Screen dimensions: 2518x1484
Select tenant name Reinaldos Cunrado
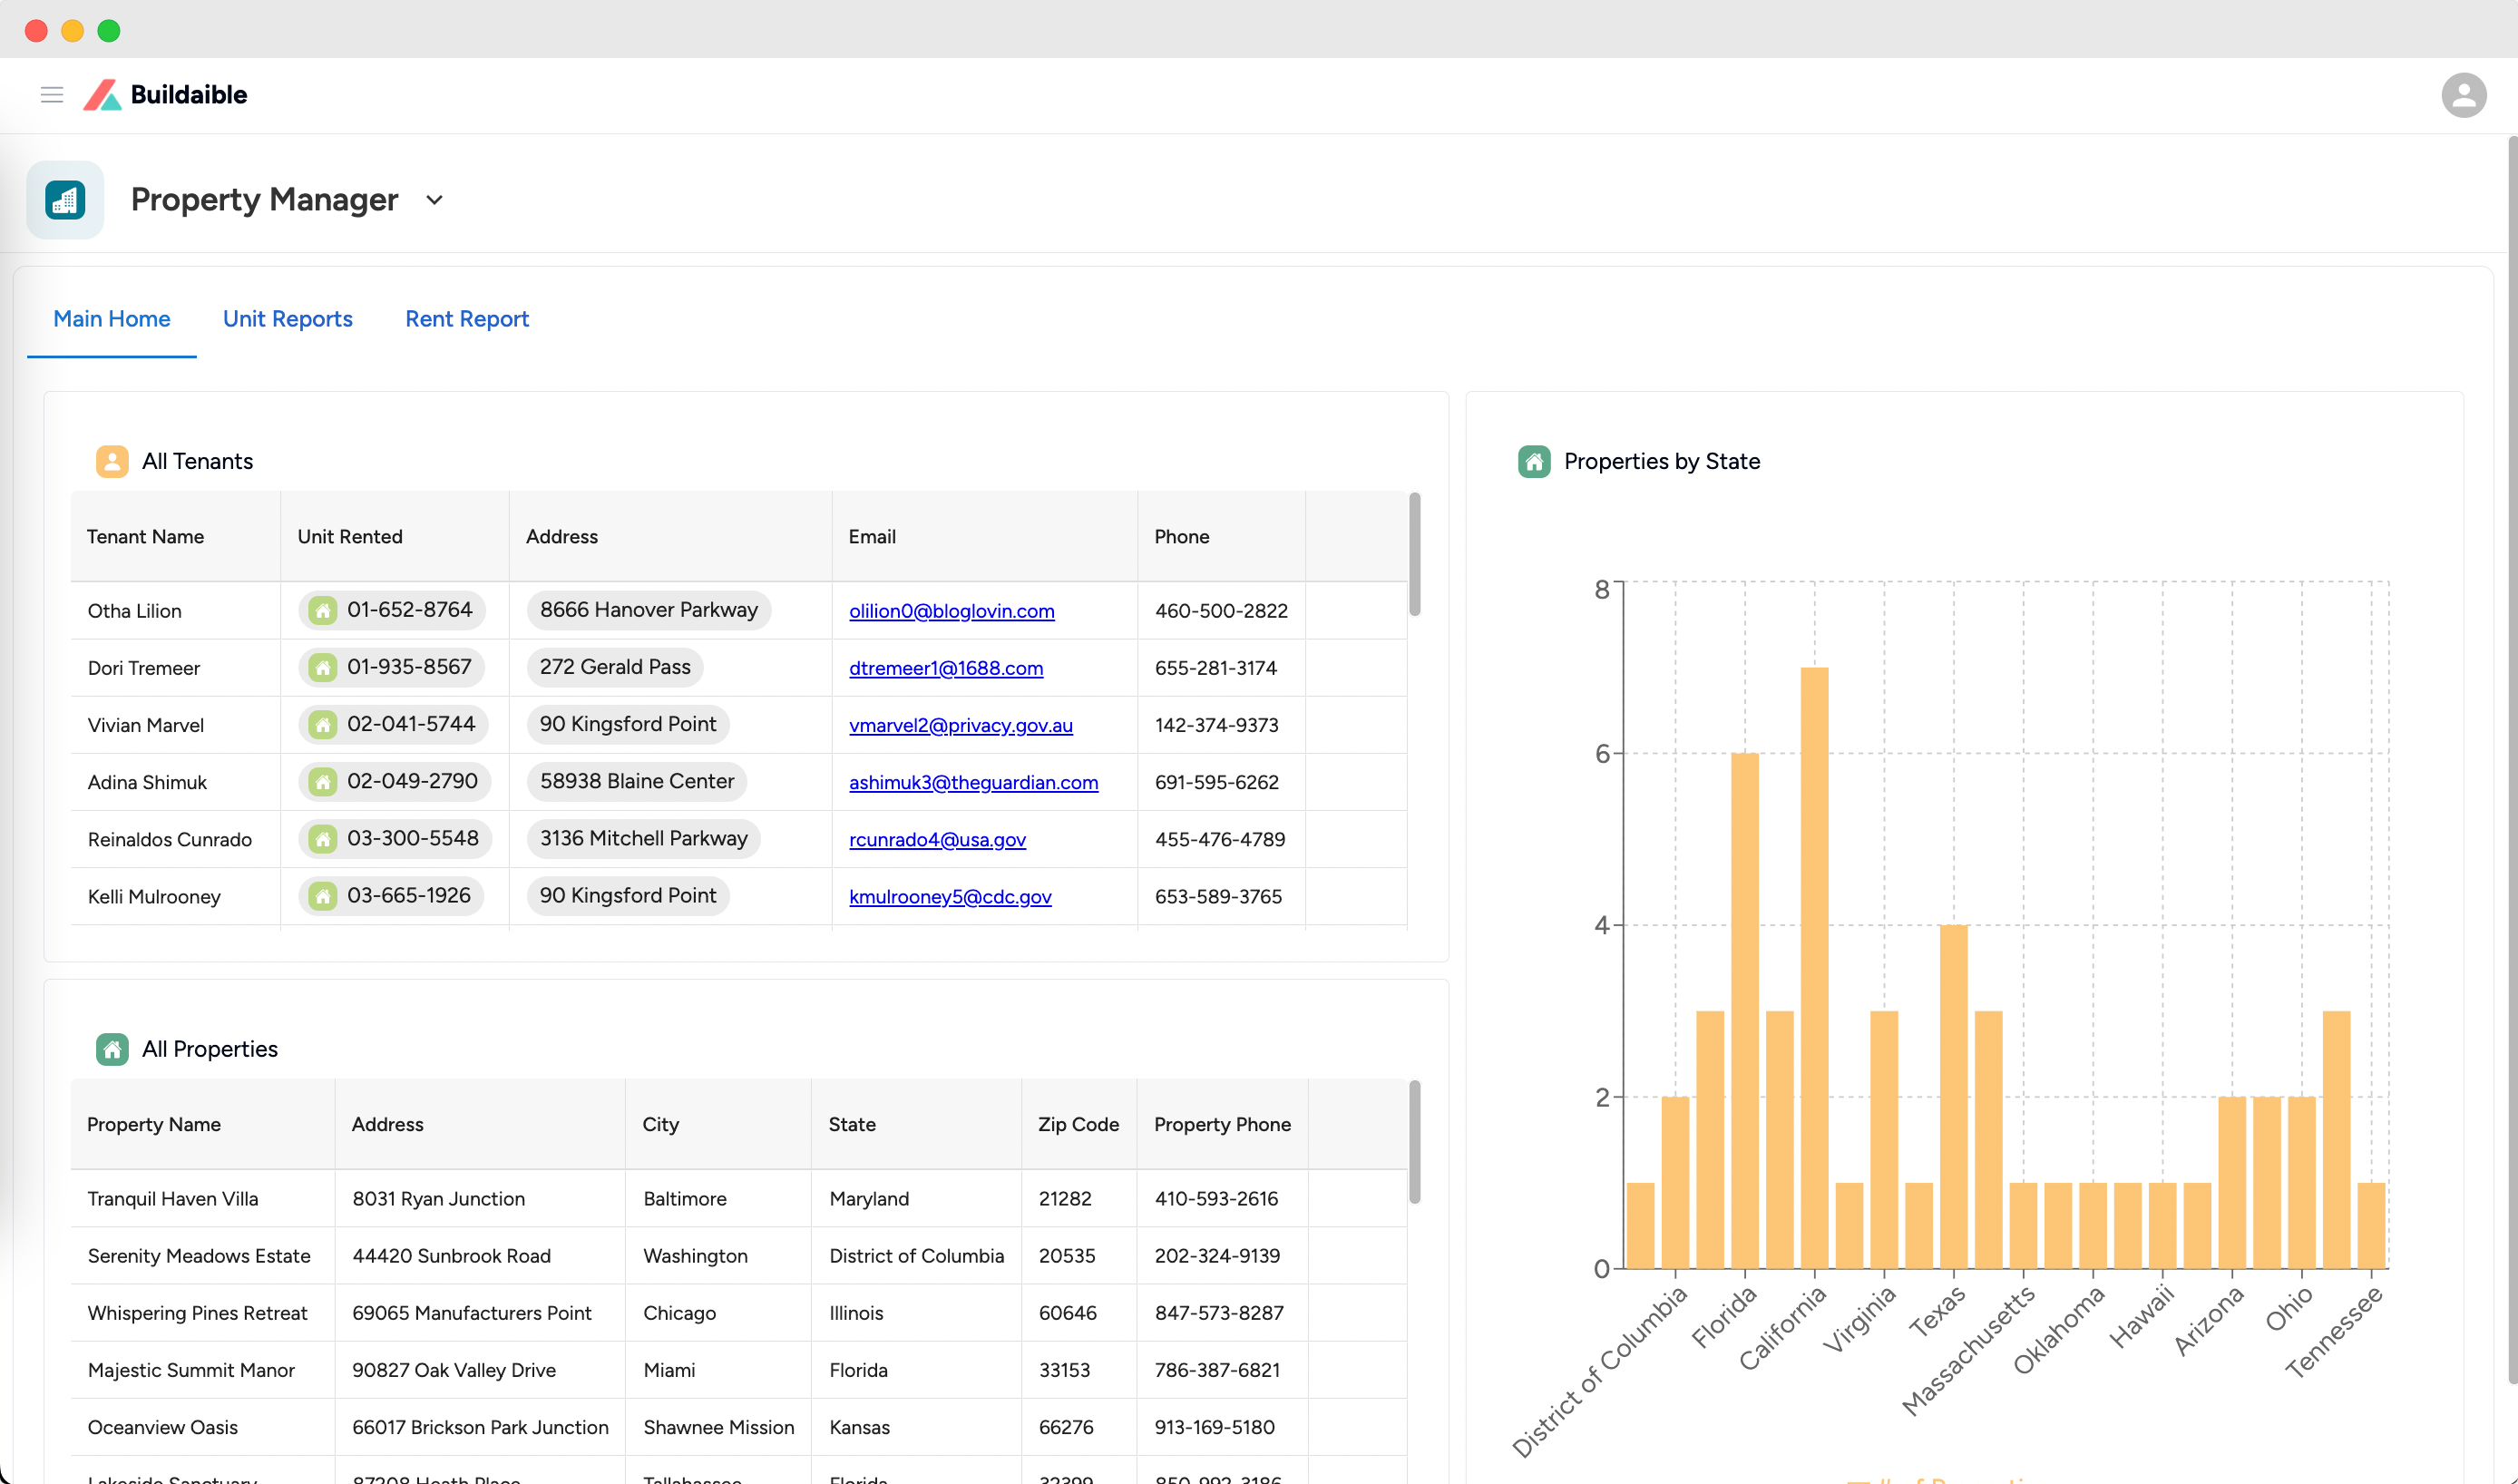pyautogui.click(x=170, y=839)
